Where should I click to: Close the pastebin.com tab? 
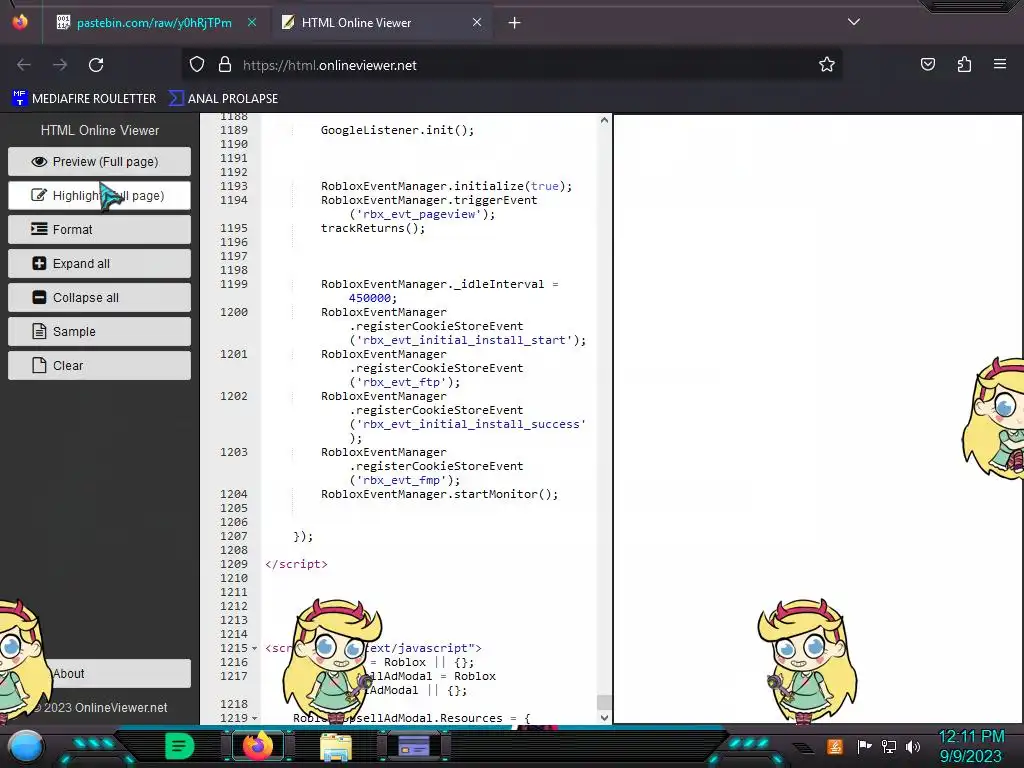pos(252,22)
